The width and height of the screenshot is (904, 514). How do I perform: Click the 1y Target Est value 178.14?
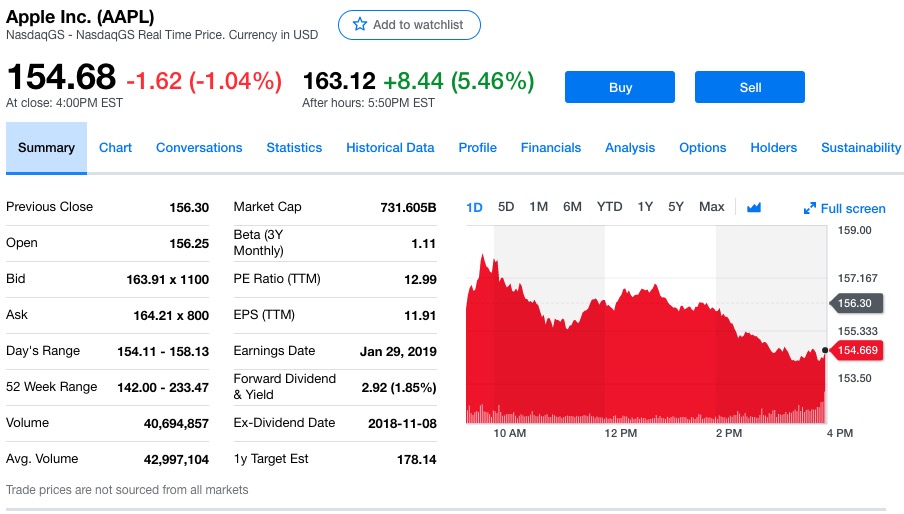click(416, 459)
